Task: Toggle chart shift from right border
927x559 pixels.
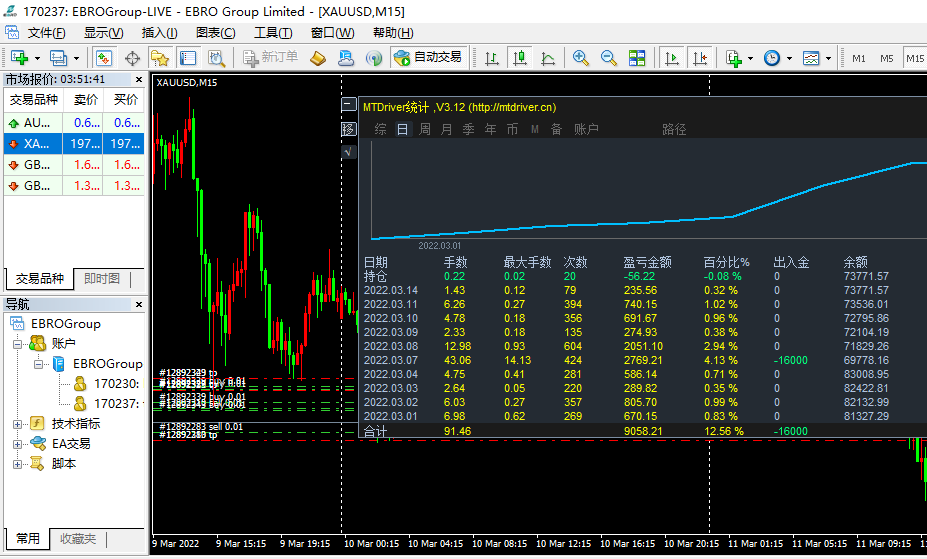Action: pos(700,57)
